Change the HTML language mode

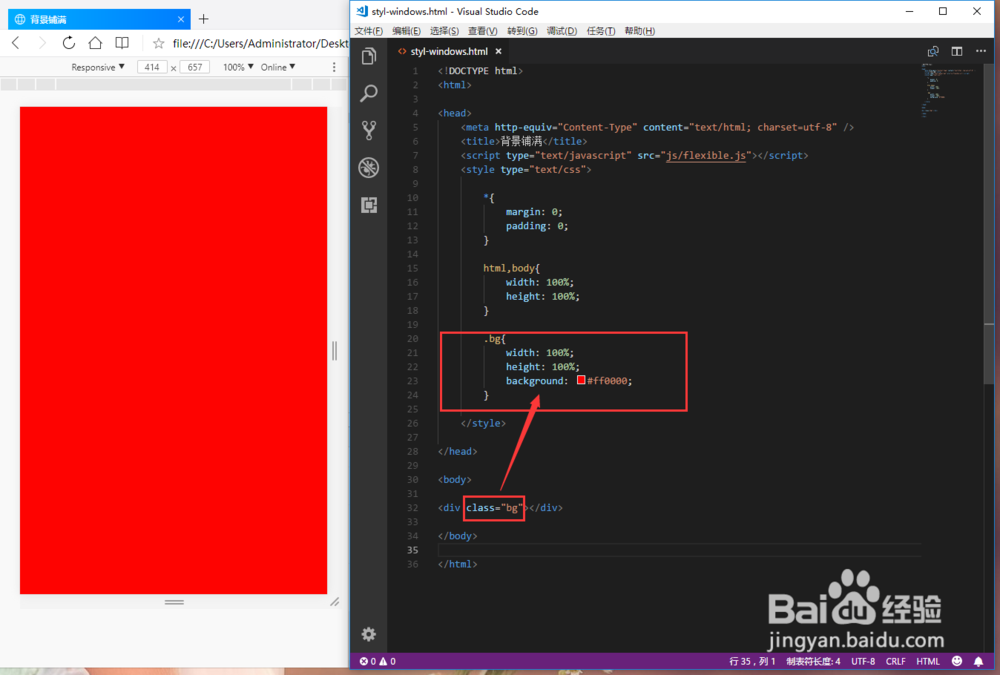(x=928, y=661)
